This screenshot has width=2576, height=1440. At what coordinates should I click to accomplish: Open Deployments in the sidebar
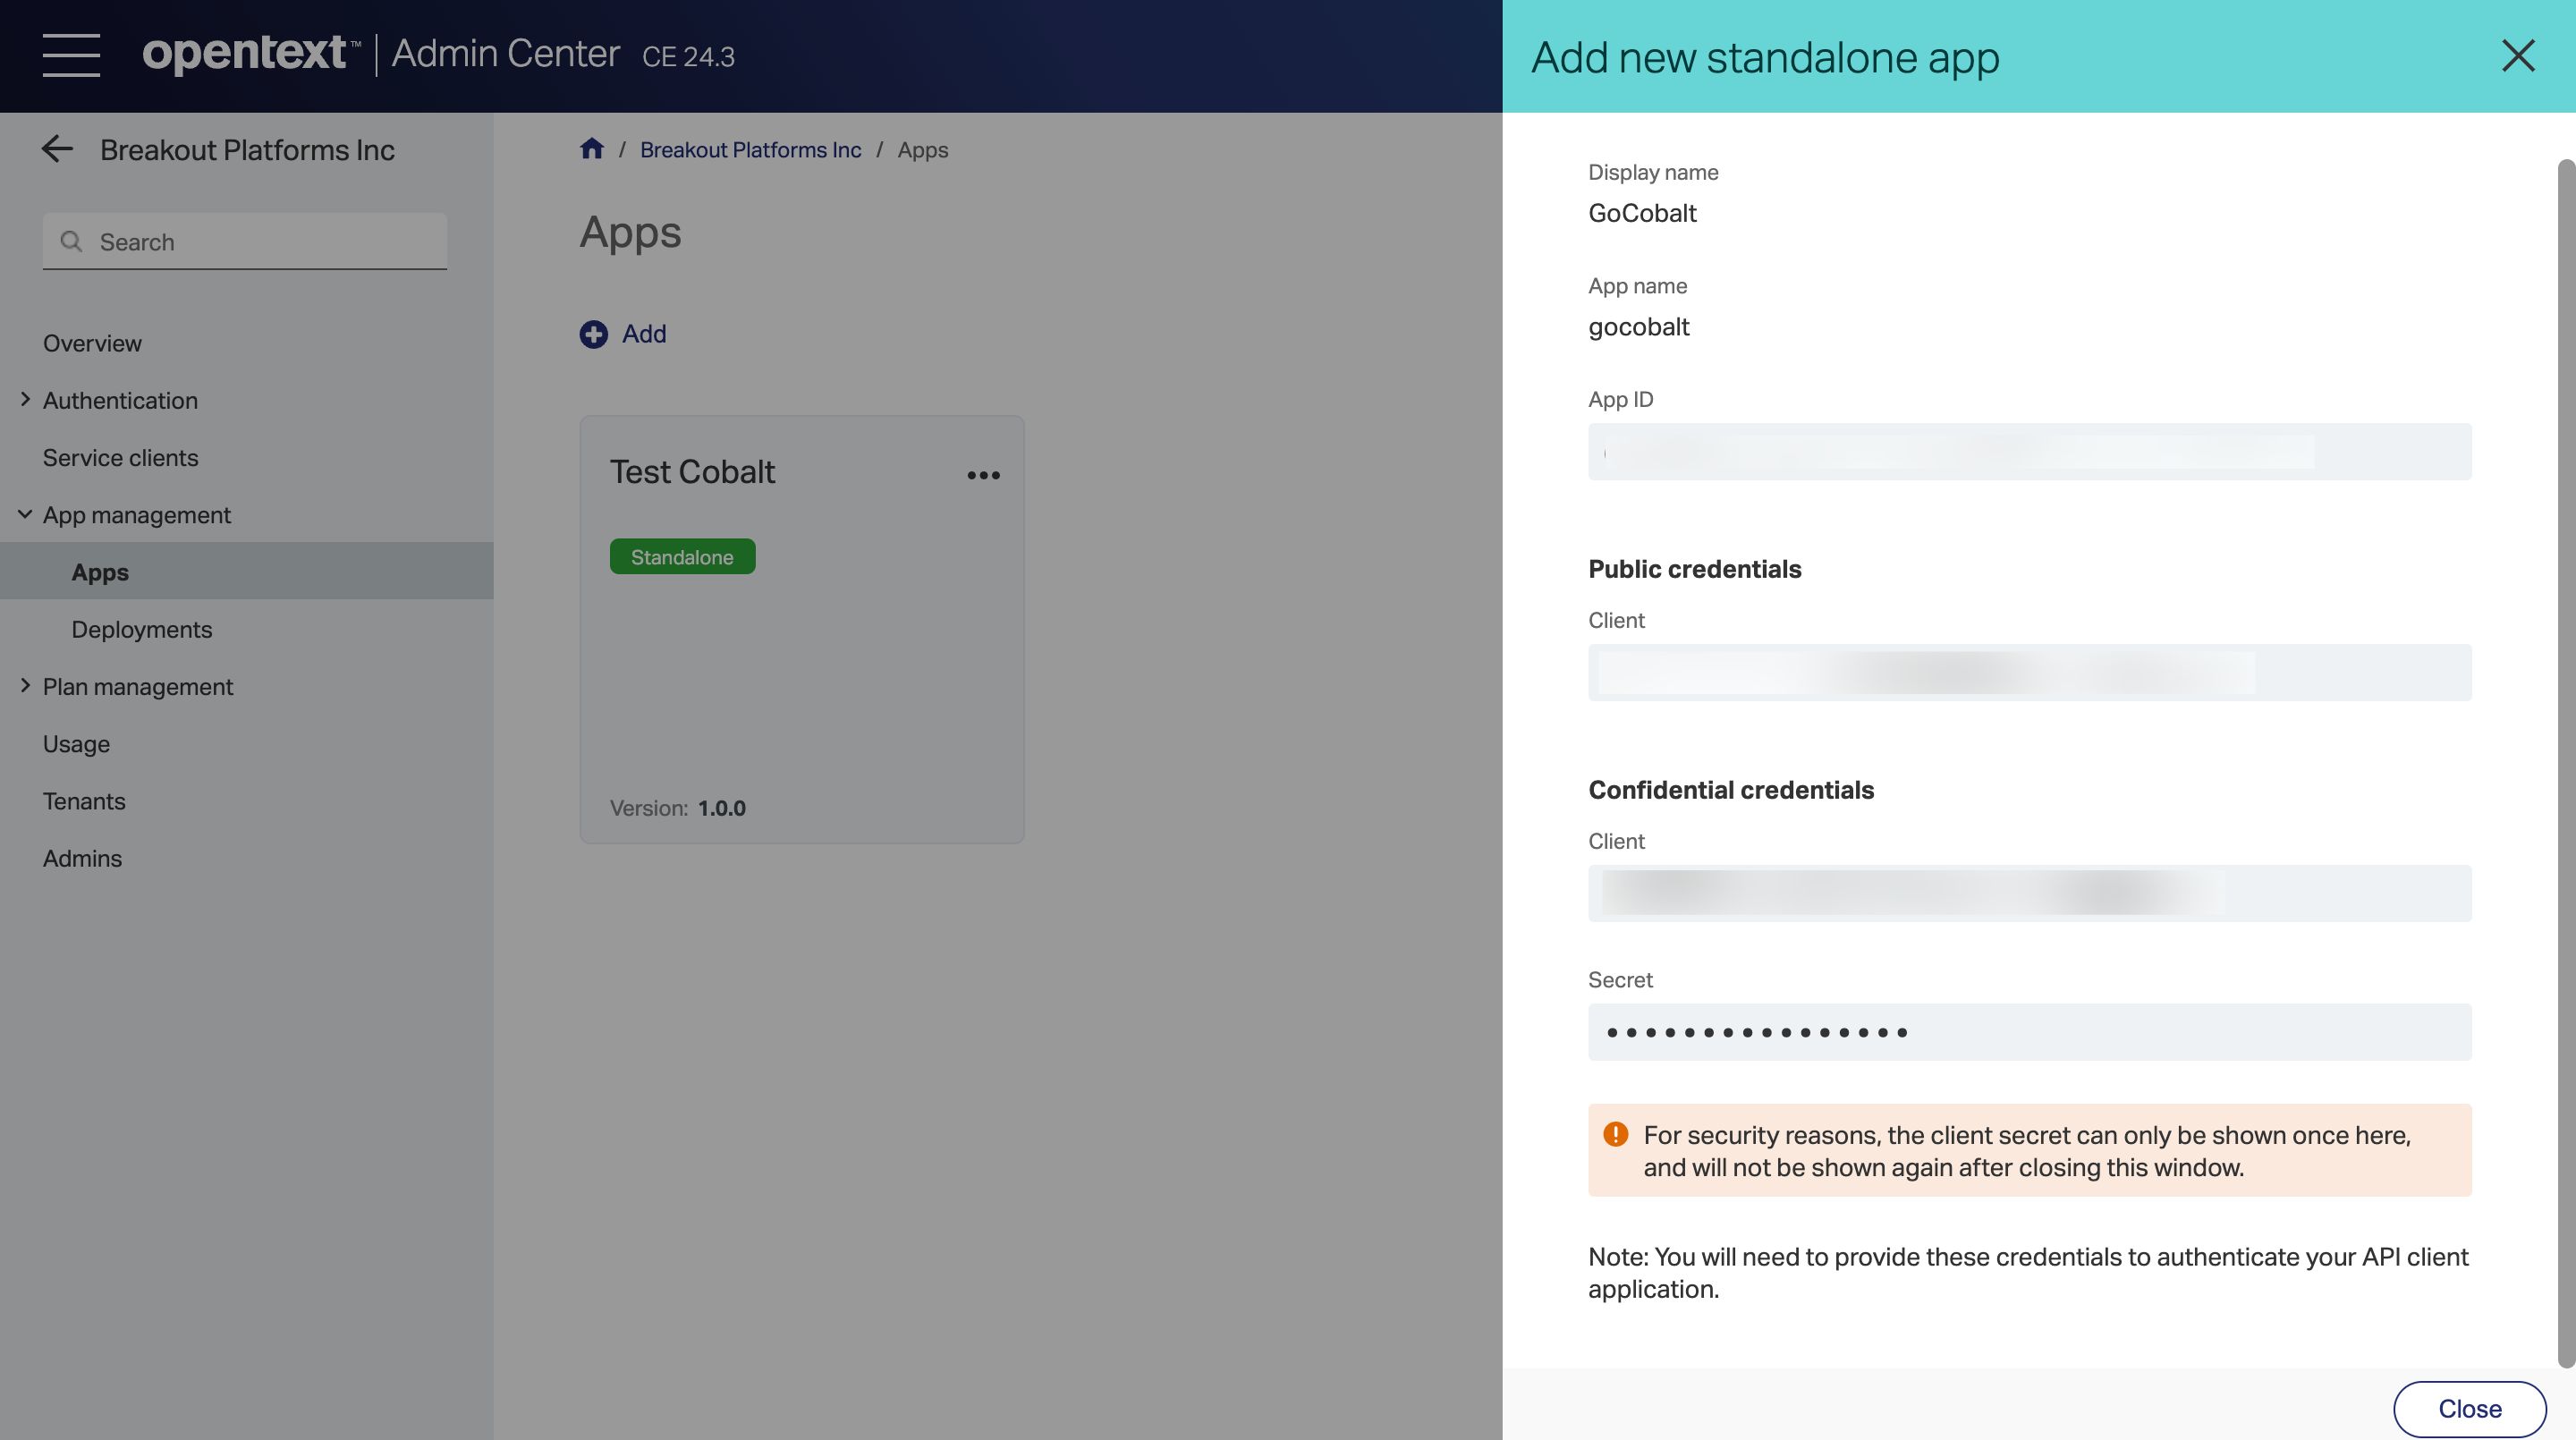[x=141, y=629]
